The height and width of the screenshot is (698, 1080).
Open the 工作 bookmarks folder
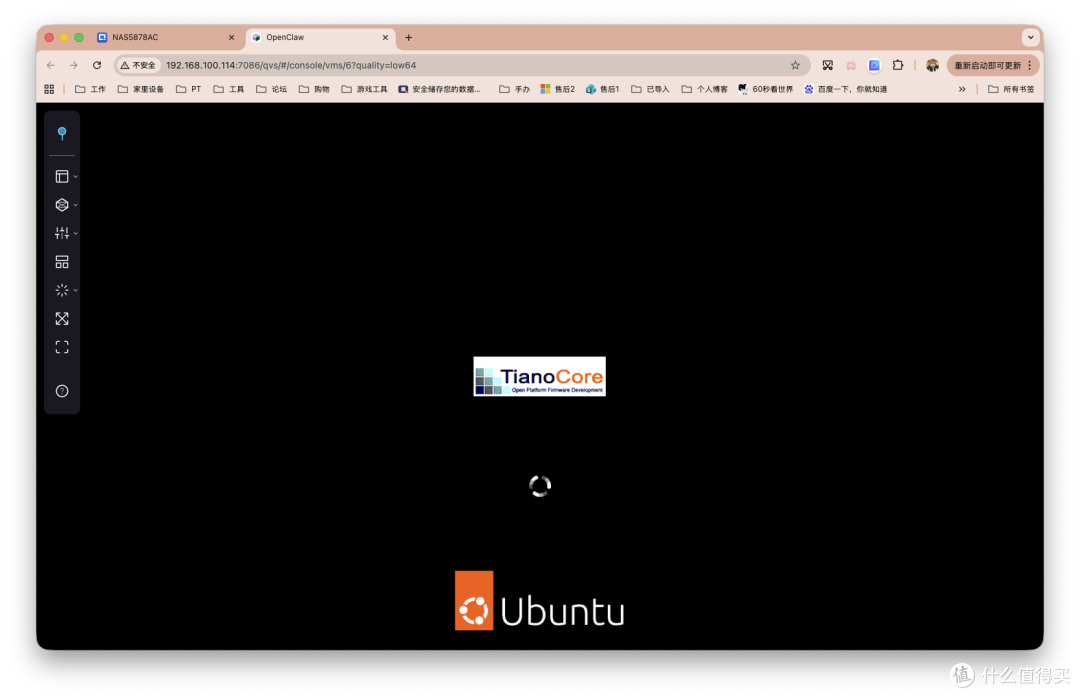point(90,89)
